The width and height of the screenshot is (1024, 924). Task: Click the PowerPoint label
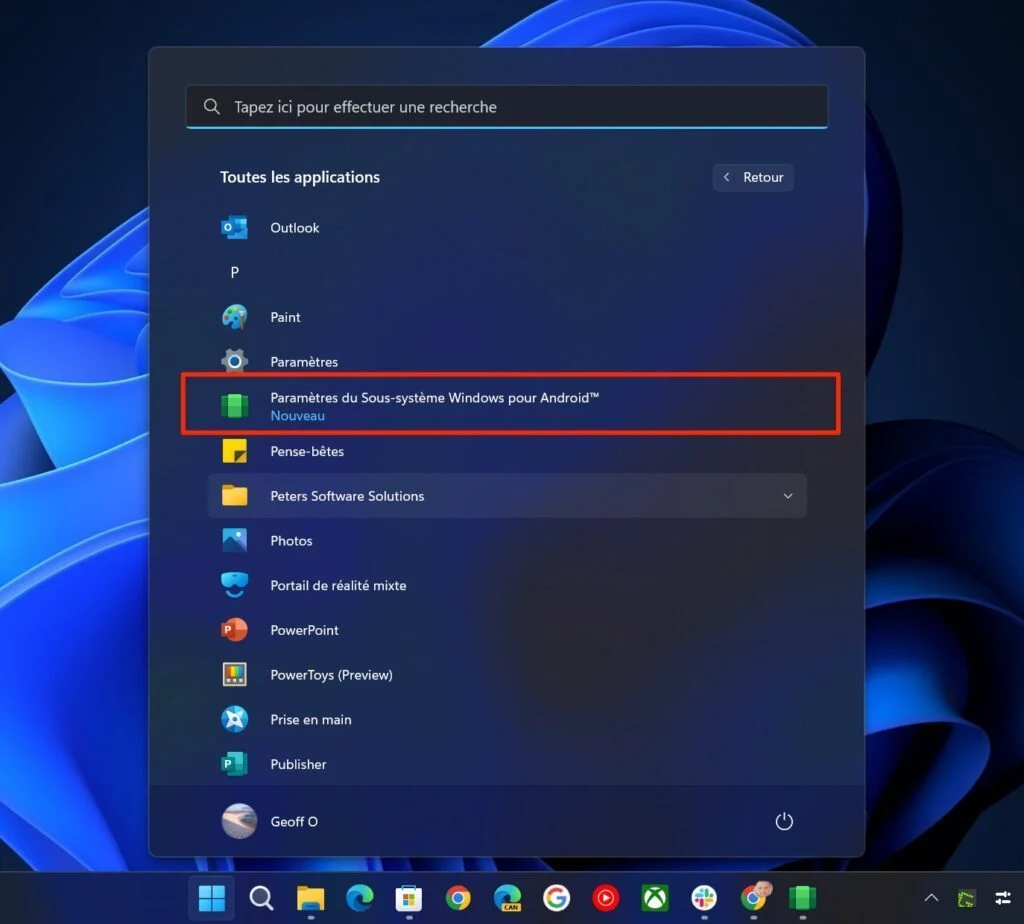click(304, 630)
